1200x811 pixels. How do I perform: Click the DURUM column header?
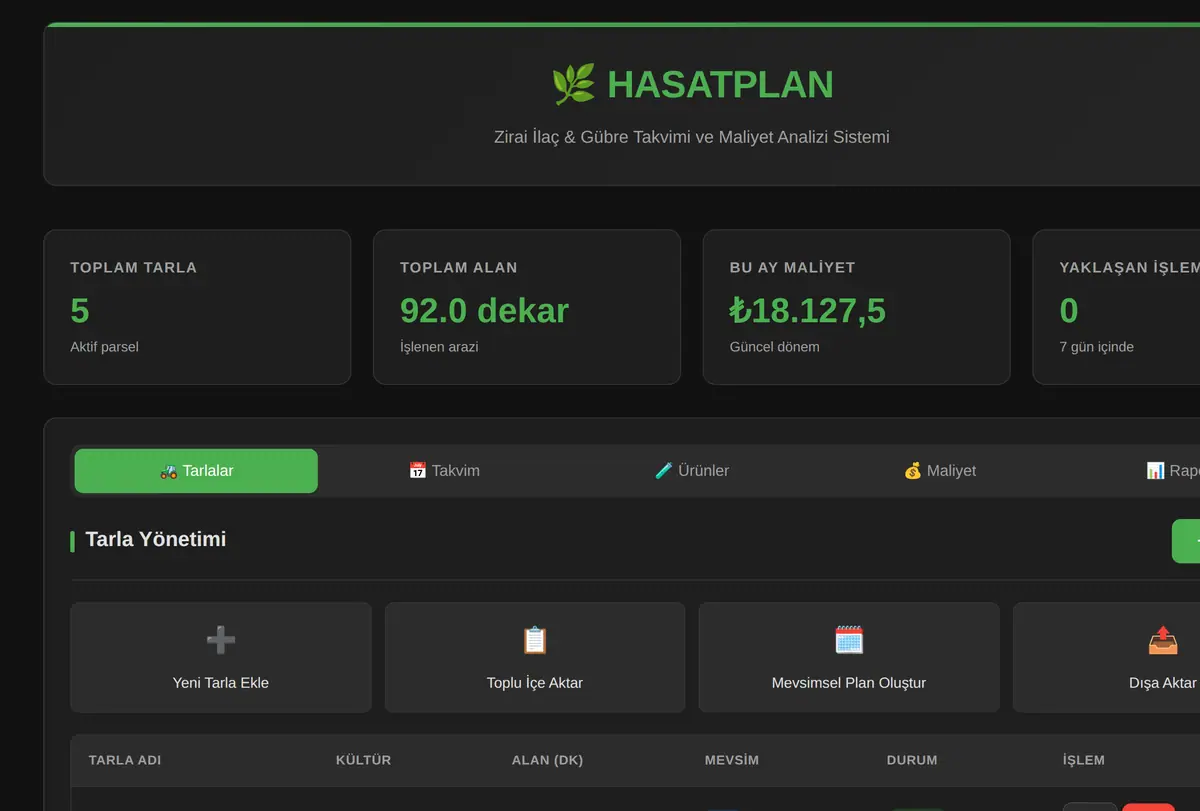point(912,760)
